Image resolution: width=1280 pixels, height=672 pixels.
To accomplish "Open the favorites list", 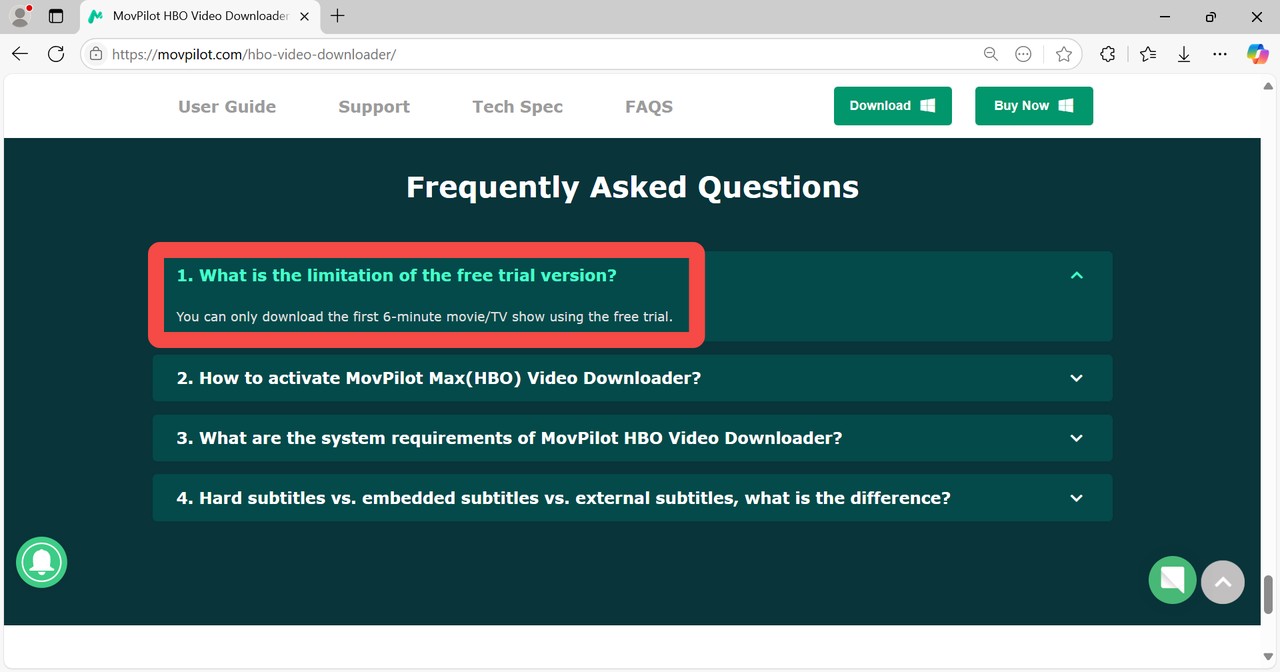I will coord(1147,54).
